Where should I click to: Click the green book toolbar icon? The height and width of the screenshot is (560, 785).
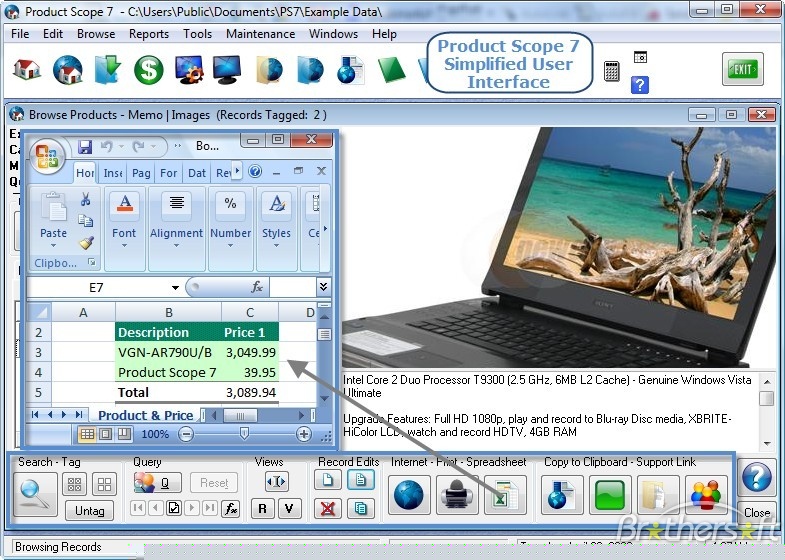[x=391, y=70]
